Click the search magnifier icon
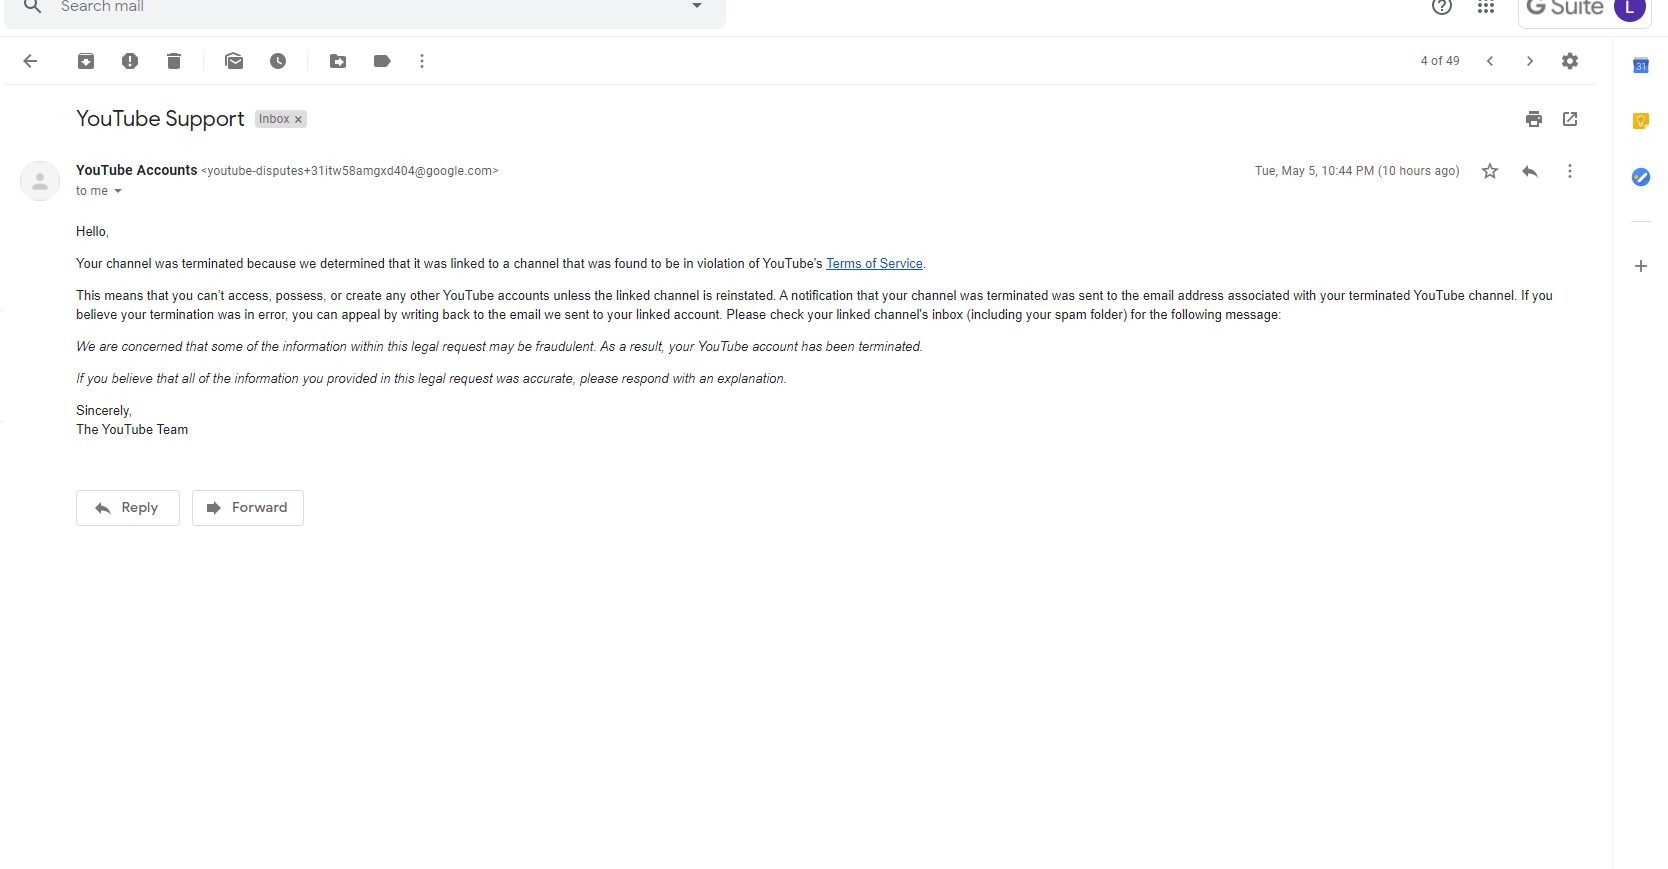 (33, 6)
